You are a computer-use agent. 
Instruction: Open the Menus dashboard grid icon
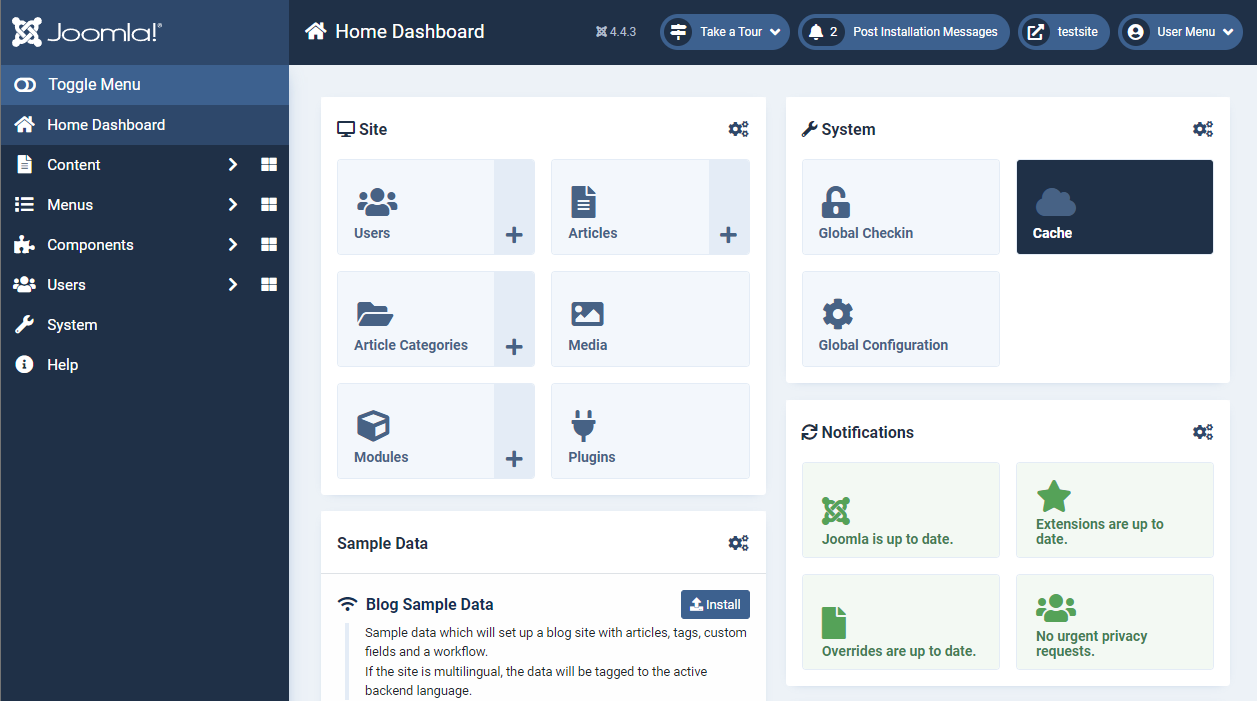(268, 205)
